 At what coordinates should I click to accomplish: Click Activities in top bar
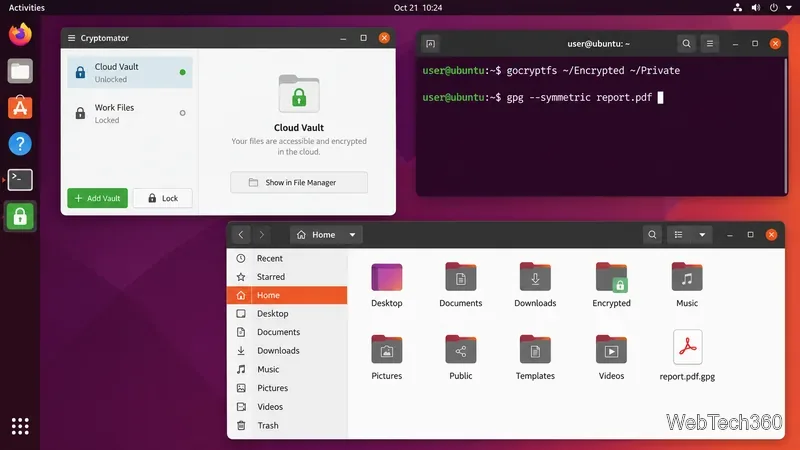pyautogui.click(x=27, y=8)
